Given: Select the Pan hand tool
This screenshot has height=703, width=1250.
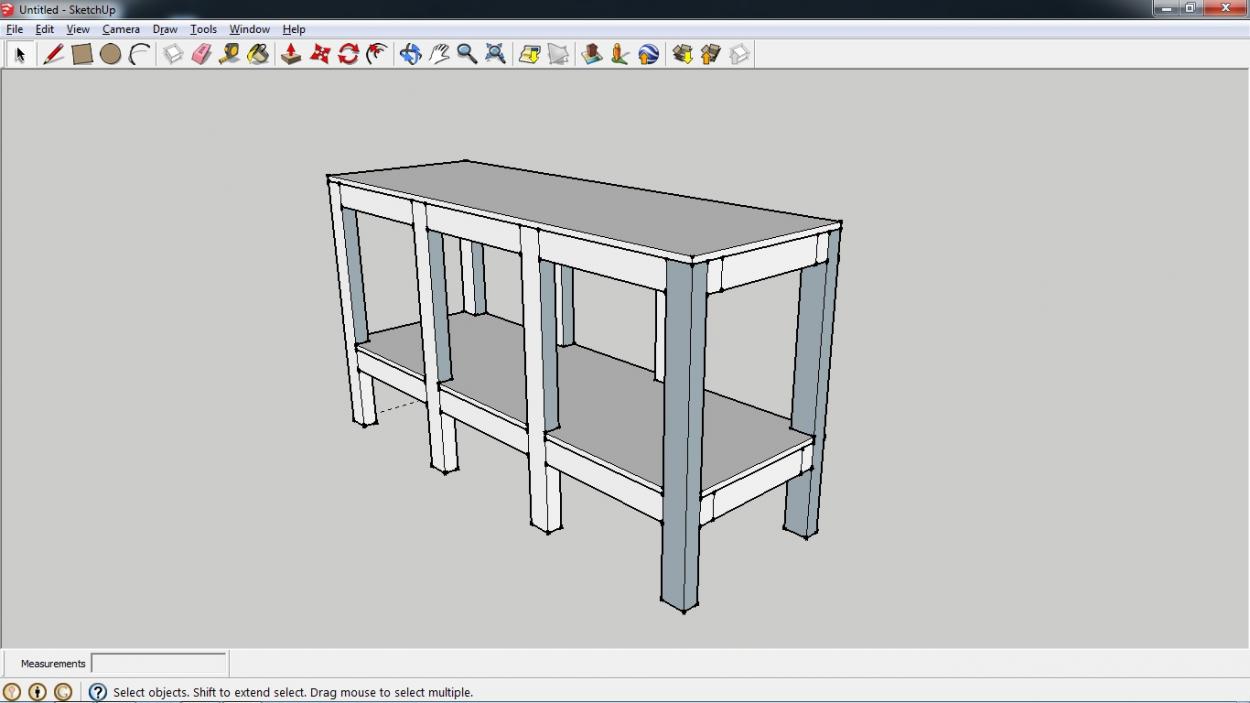Looking at the screenshot, I should point(439,54).
